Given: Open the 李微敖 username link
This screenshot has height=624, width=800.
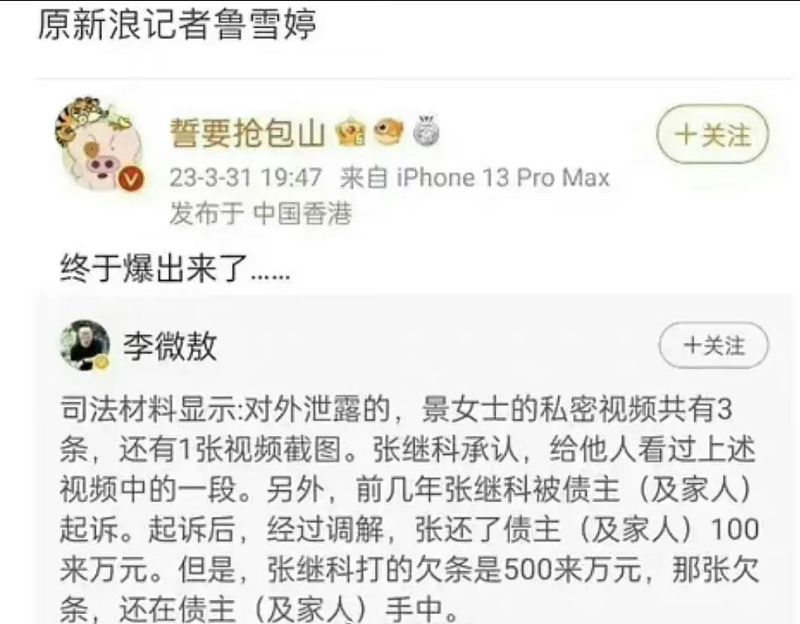Looking at the screenshot, I should pyautogui.click(x=170, y=346).
